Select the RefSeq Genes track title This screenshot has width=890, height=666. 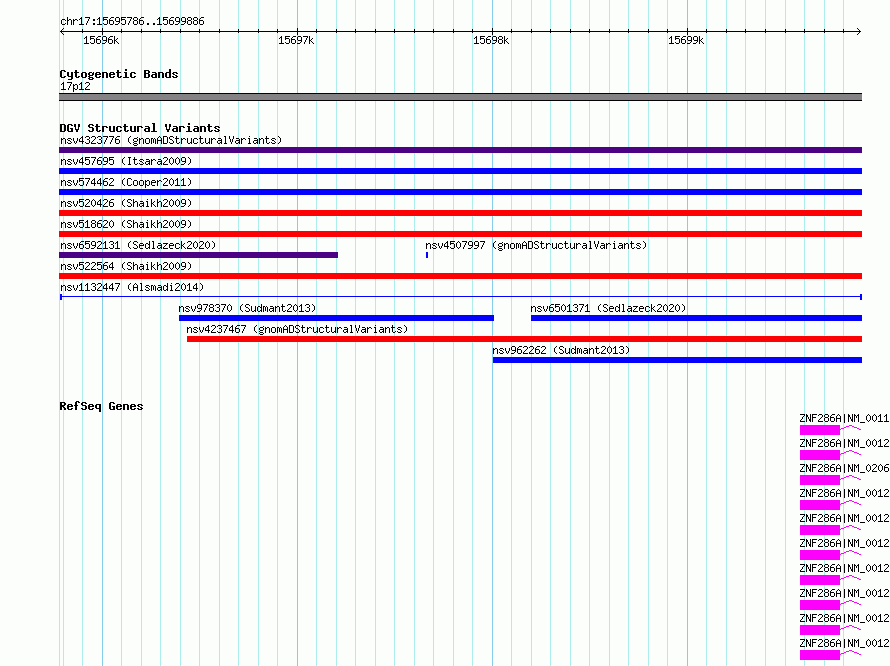coord(101,406)
